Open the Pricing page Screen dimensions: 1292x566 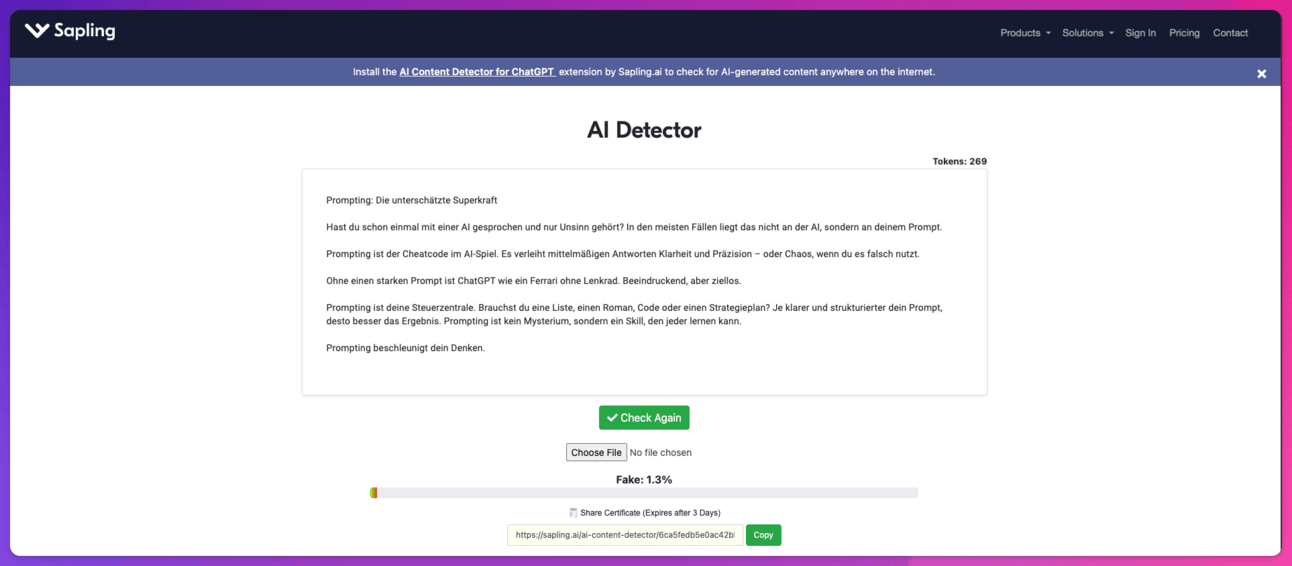pyautogui.click(x=1184, y=33)
